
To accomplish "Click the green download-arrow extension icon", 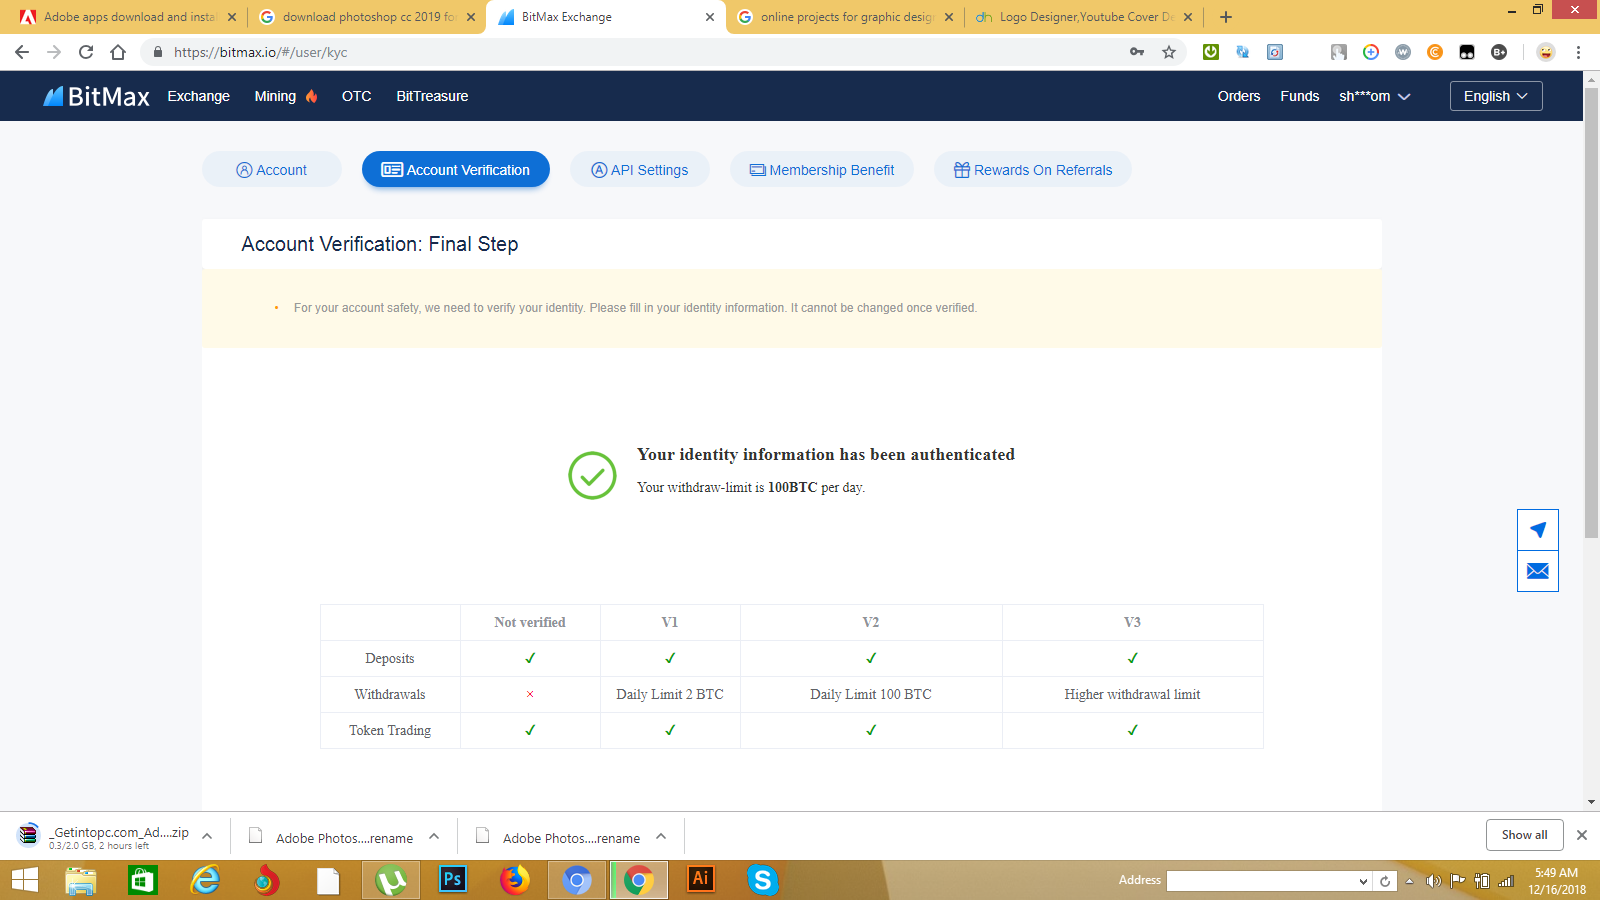I will tap(1211, 52).
